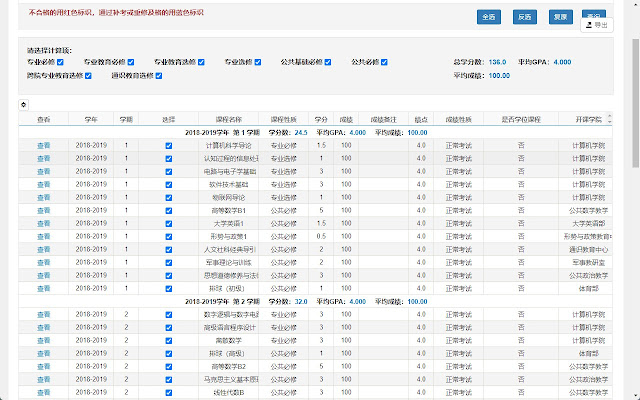Screen dimensions: 640x400
Task: Toggle the 通识教育选修 filter checkbox
Action: tap(159, 76)
